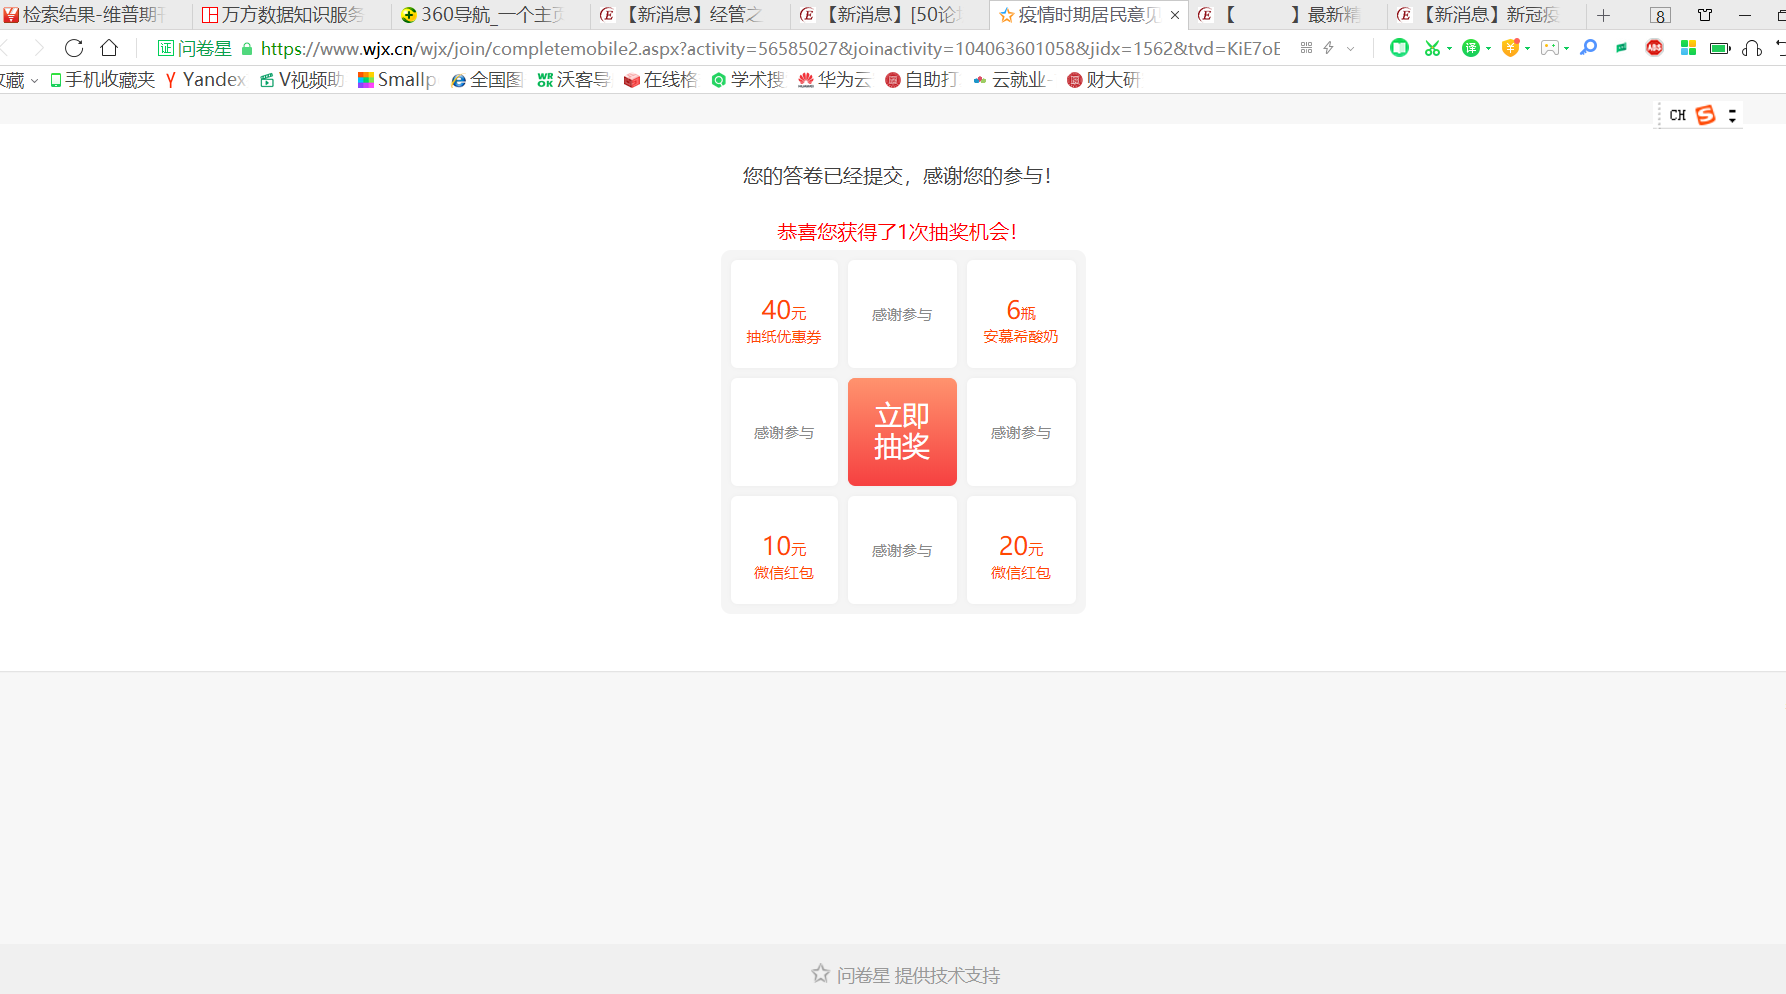Viewport: 1786px width, 994px height.
Task: Expand the game controller dropdown arrow
Action: coord(1566,48)
